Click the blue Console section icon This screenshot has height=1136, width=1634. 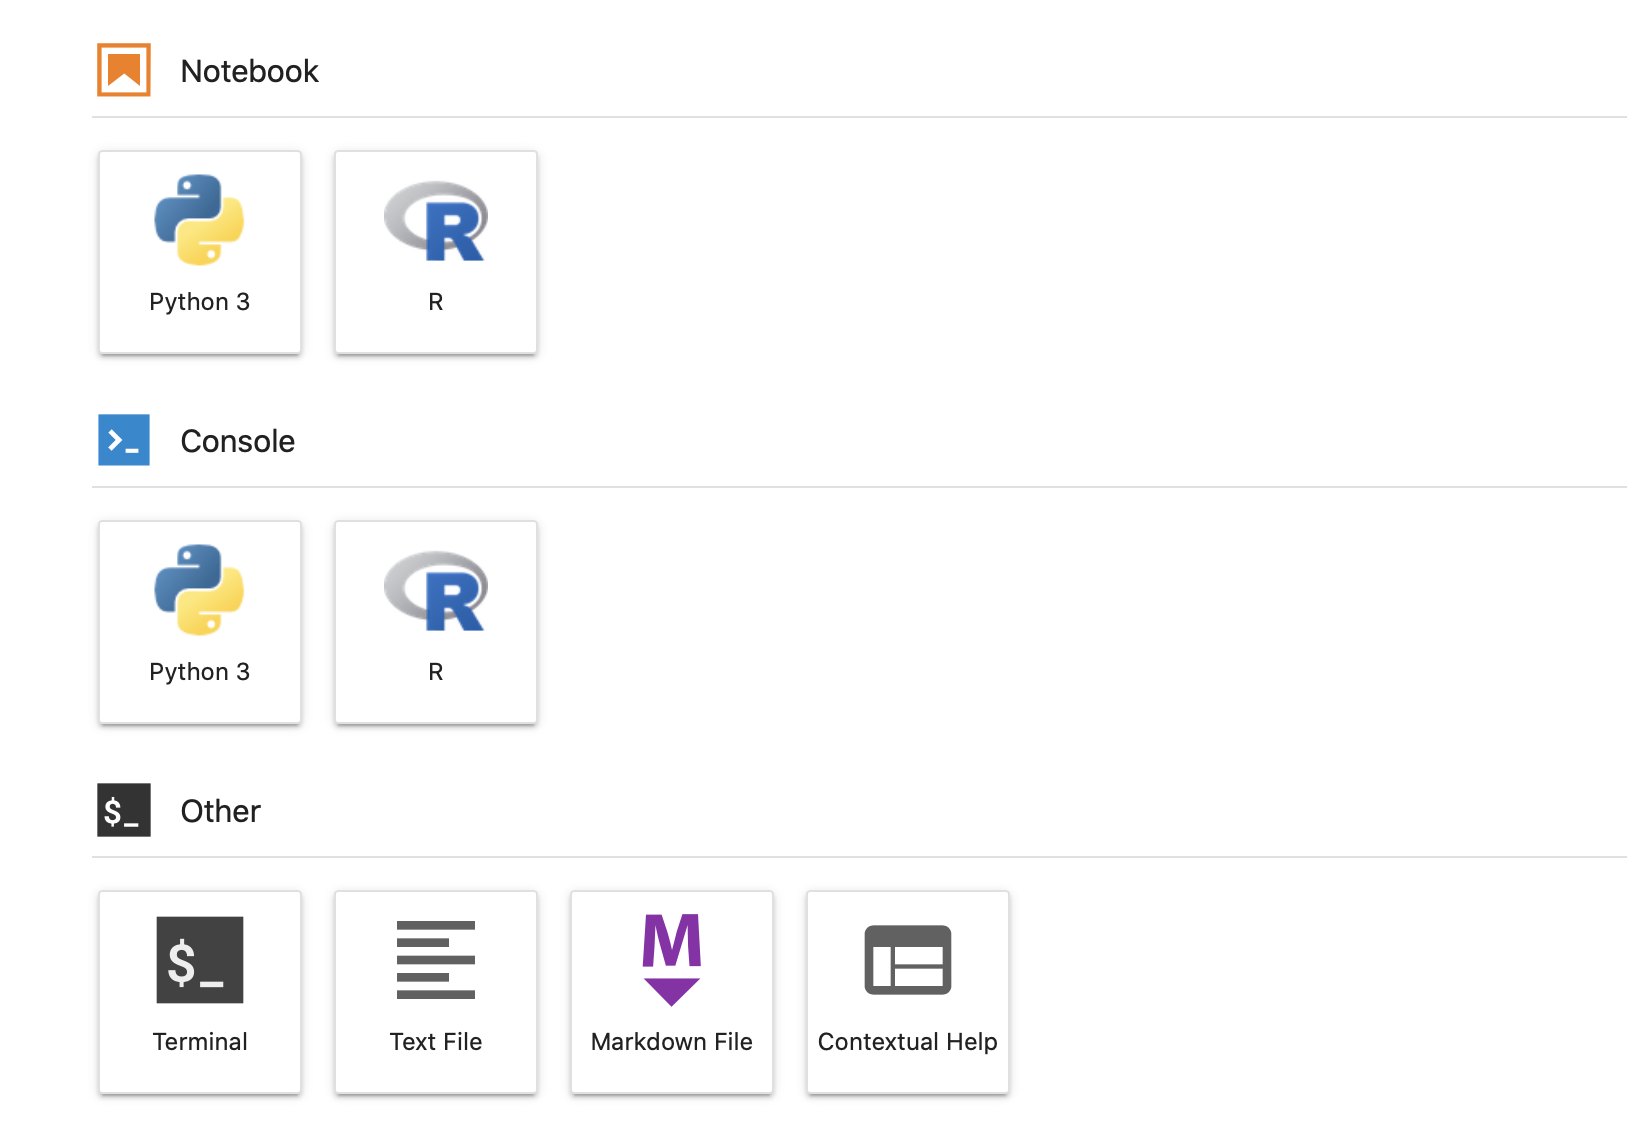coord(123,440)
